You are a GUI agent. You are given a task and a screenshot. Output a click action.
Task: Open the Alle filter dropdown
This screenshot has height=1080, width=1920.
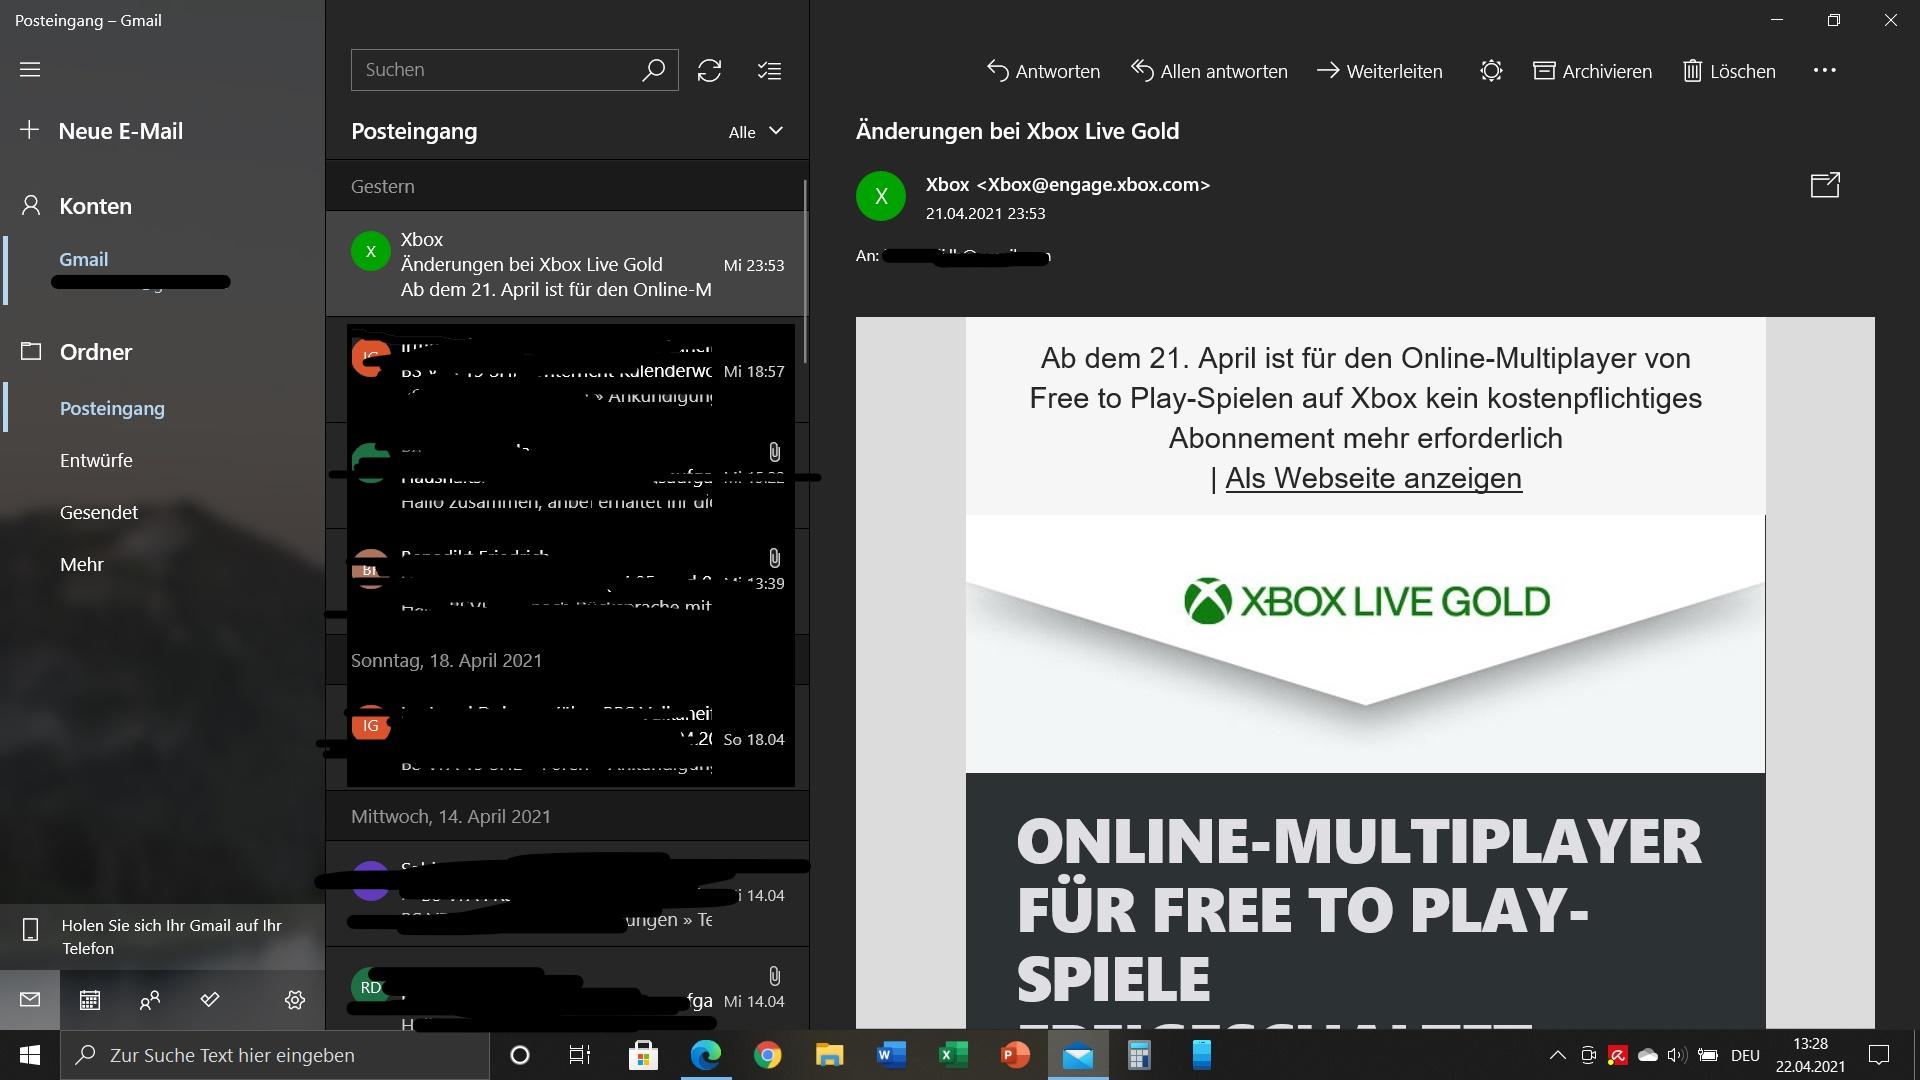click(x=756, y=132)
